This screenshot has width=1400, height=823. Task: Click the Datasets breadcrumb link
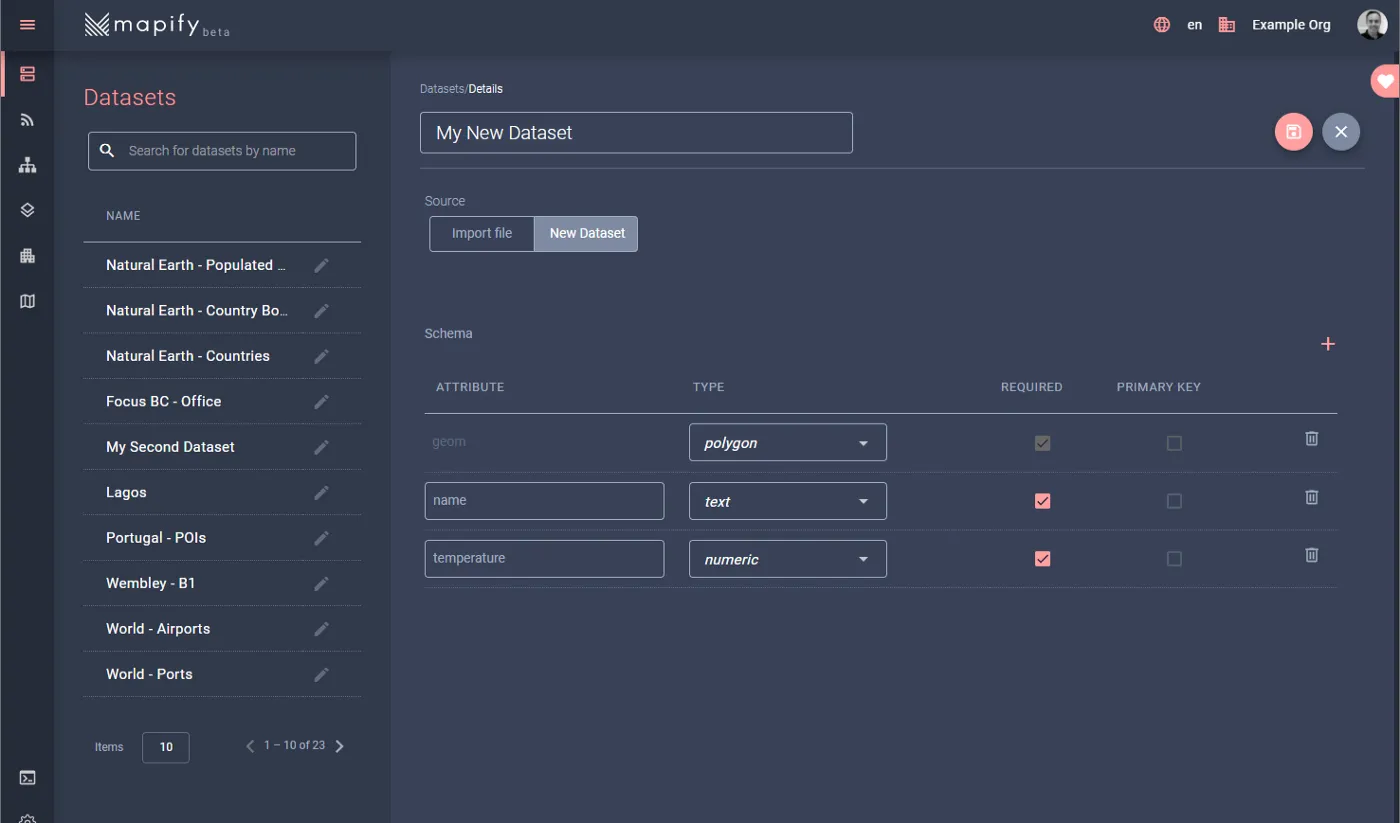pos(442,89)
